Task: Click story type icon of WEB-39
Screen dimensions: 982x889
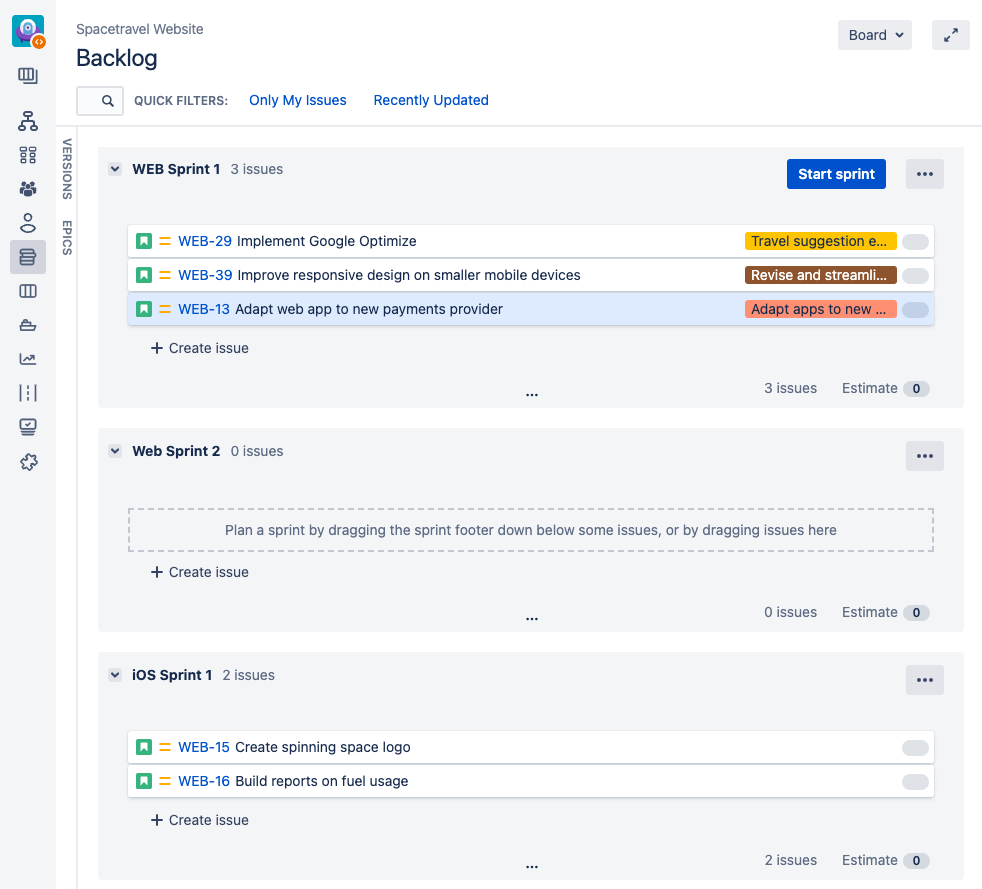Action: [144, 275]
